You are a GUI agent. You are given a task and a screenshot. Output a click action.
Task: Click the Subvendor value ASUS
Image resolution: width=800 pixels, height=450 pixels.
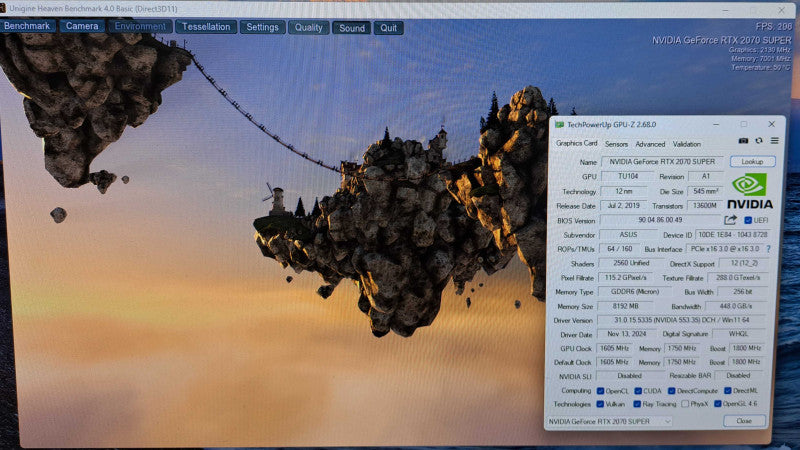(x=628, y=235)
